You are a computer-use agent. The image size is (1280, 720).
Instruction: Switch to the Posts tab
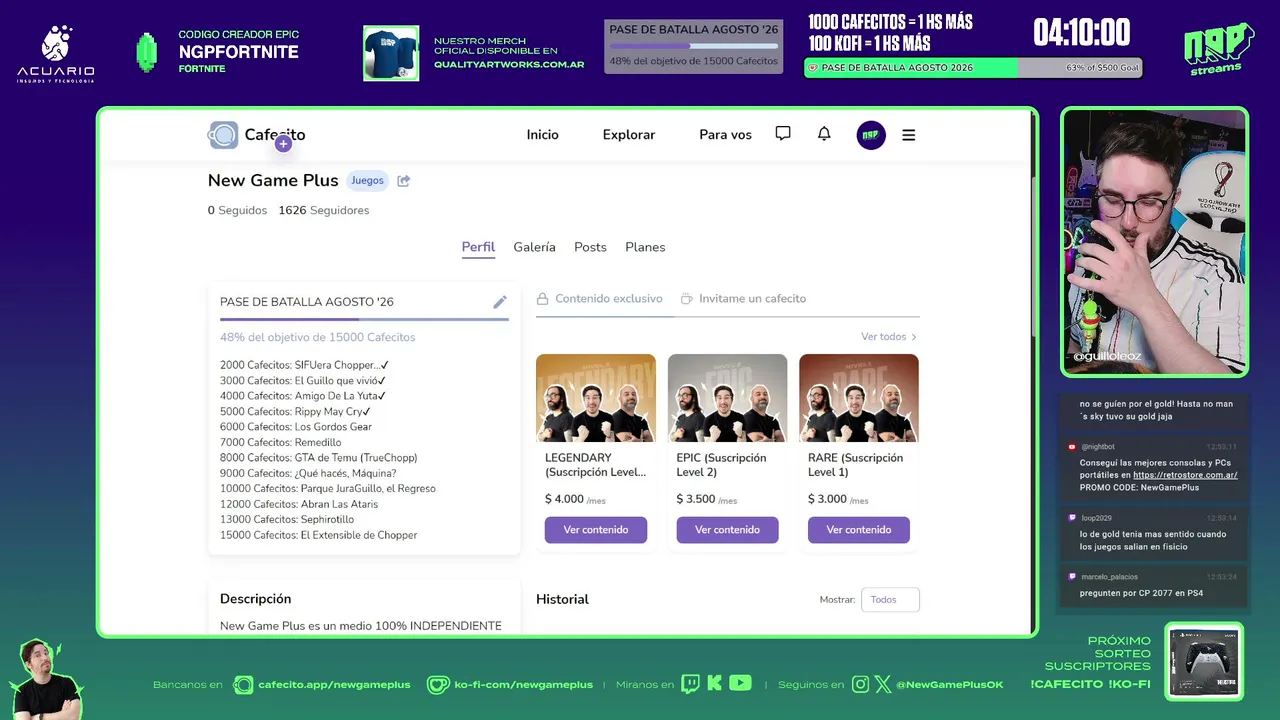pyautogui.click(x=590, y=247)
